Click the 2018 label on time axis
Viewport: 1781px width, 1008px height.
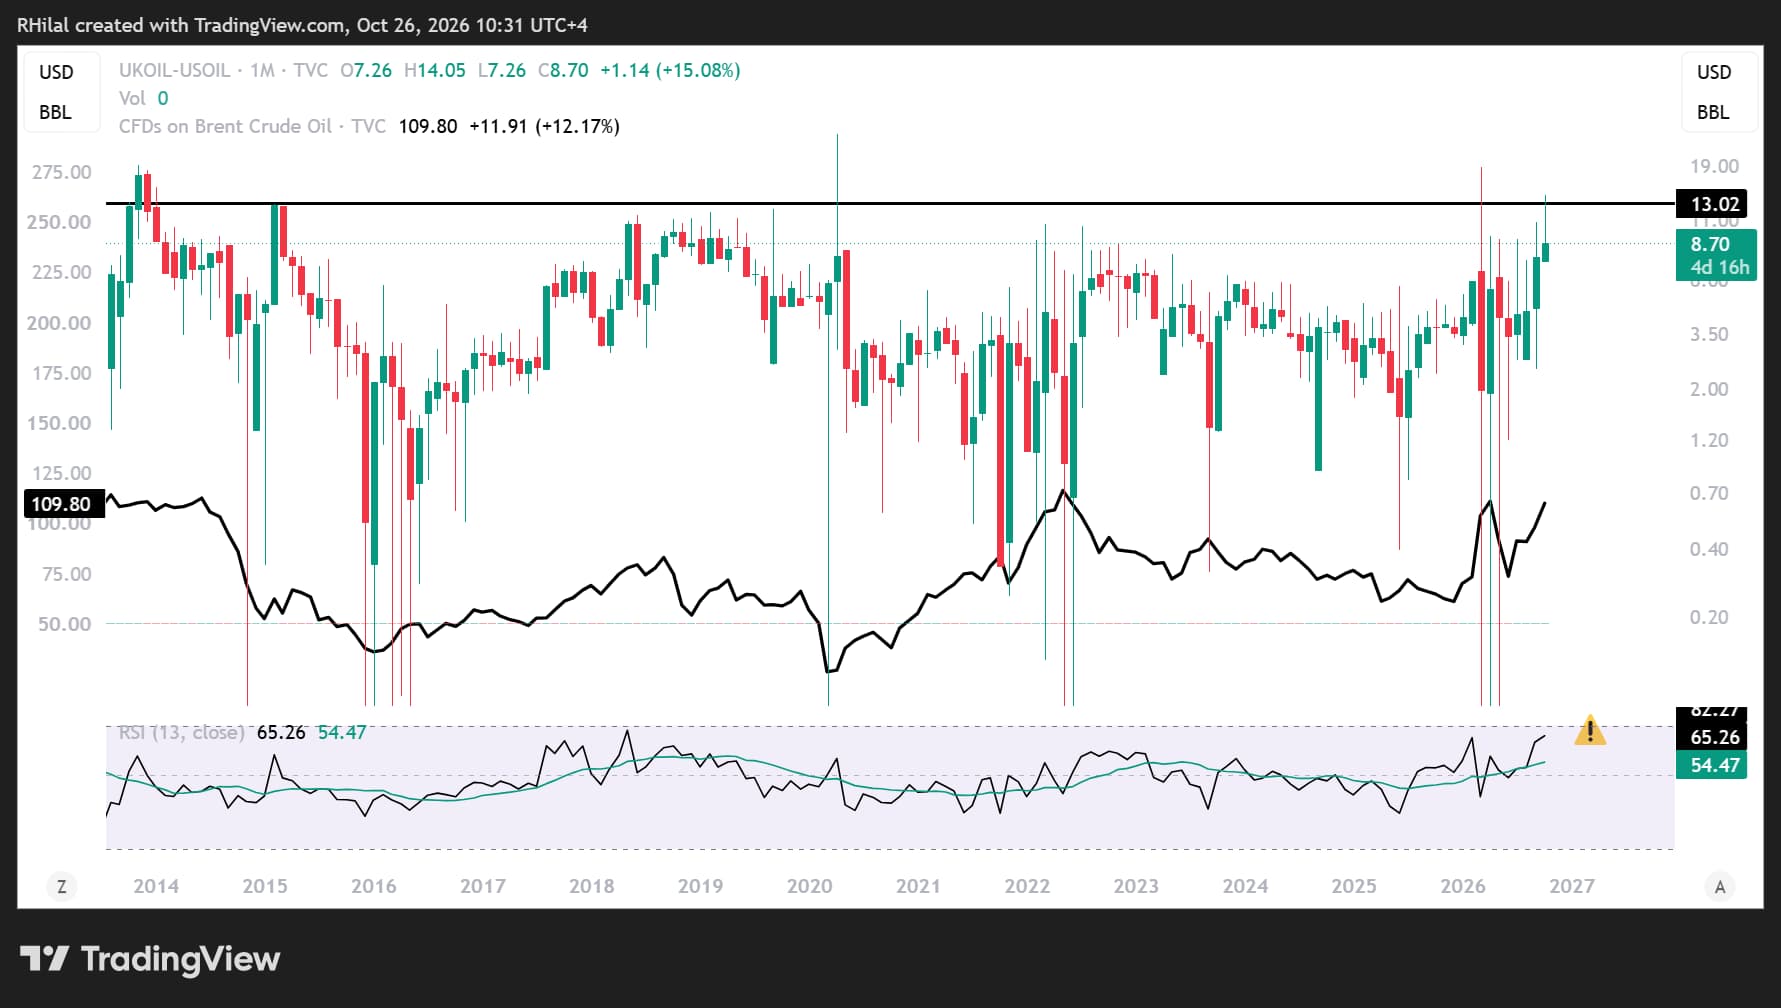[592, 886]
